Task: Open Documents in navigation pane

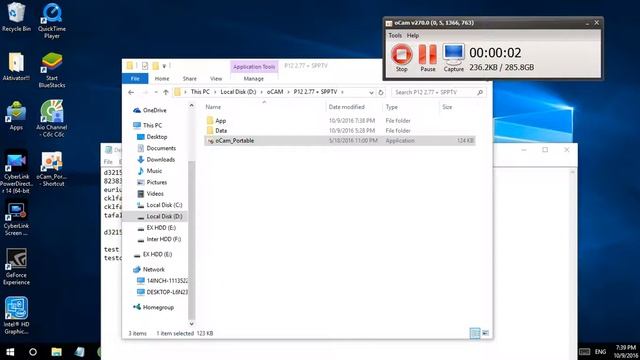Action: pyautogui.click(x=156, y=148)
